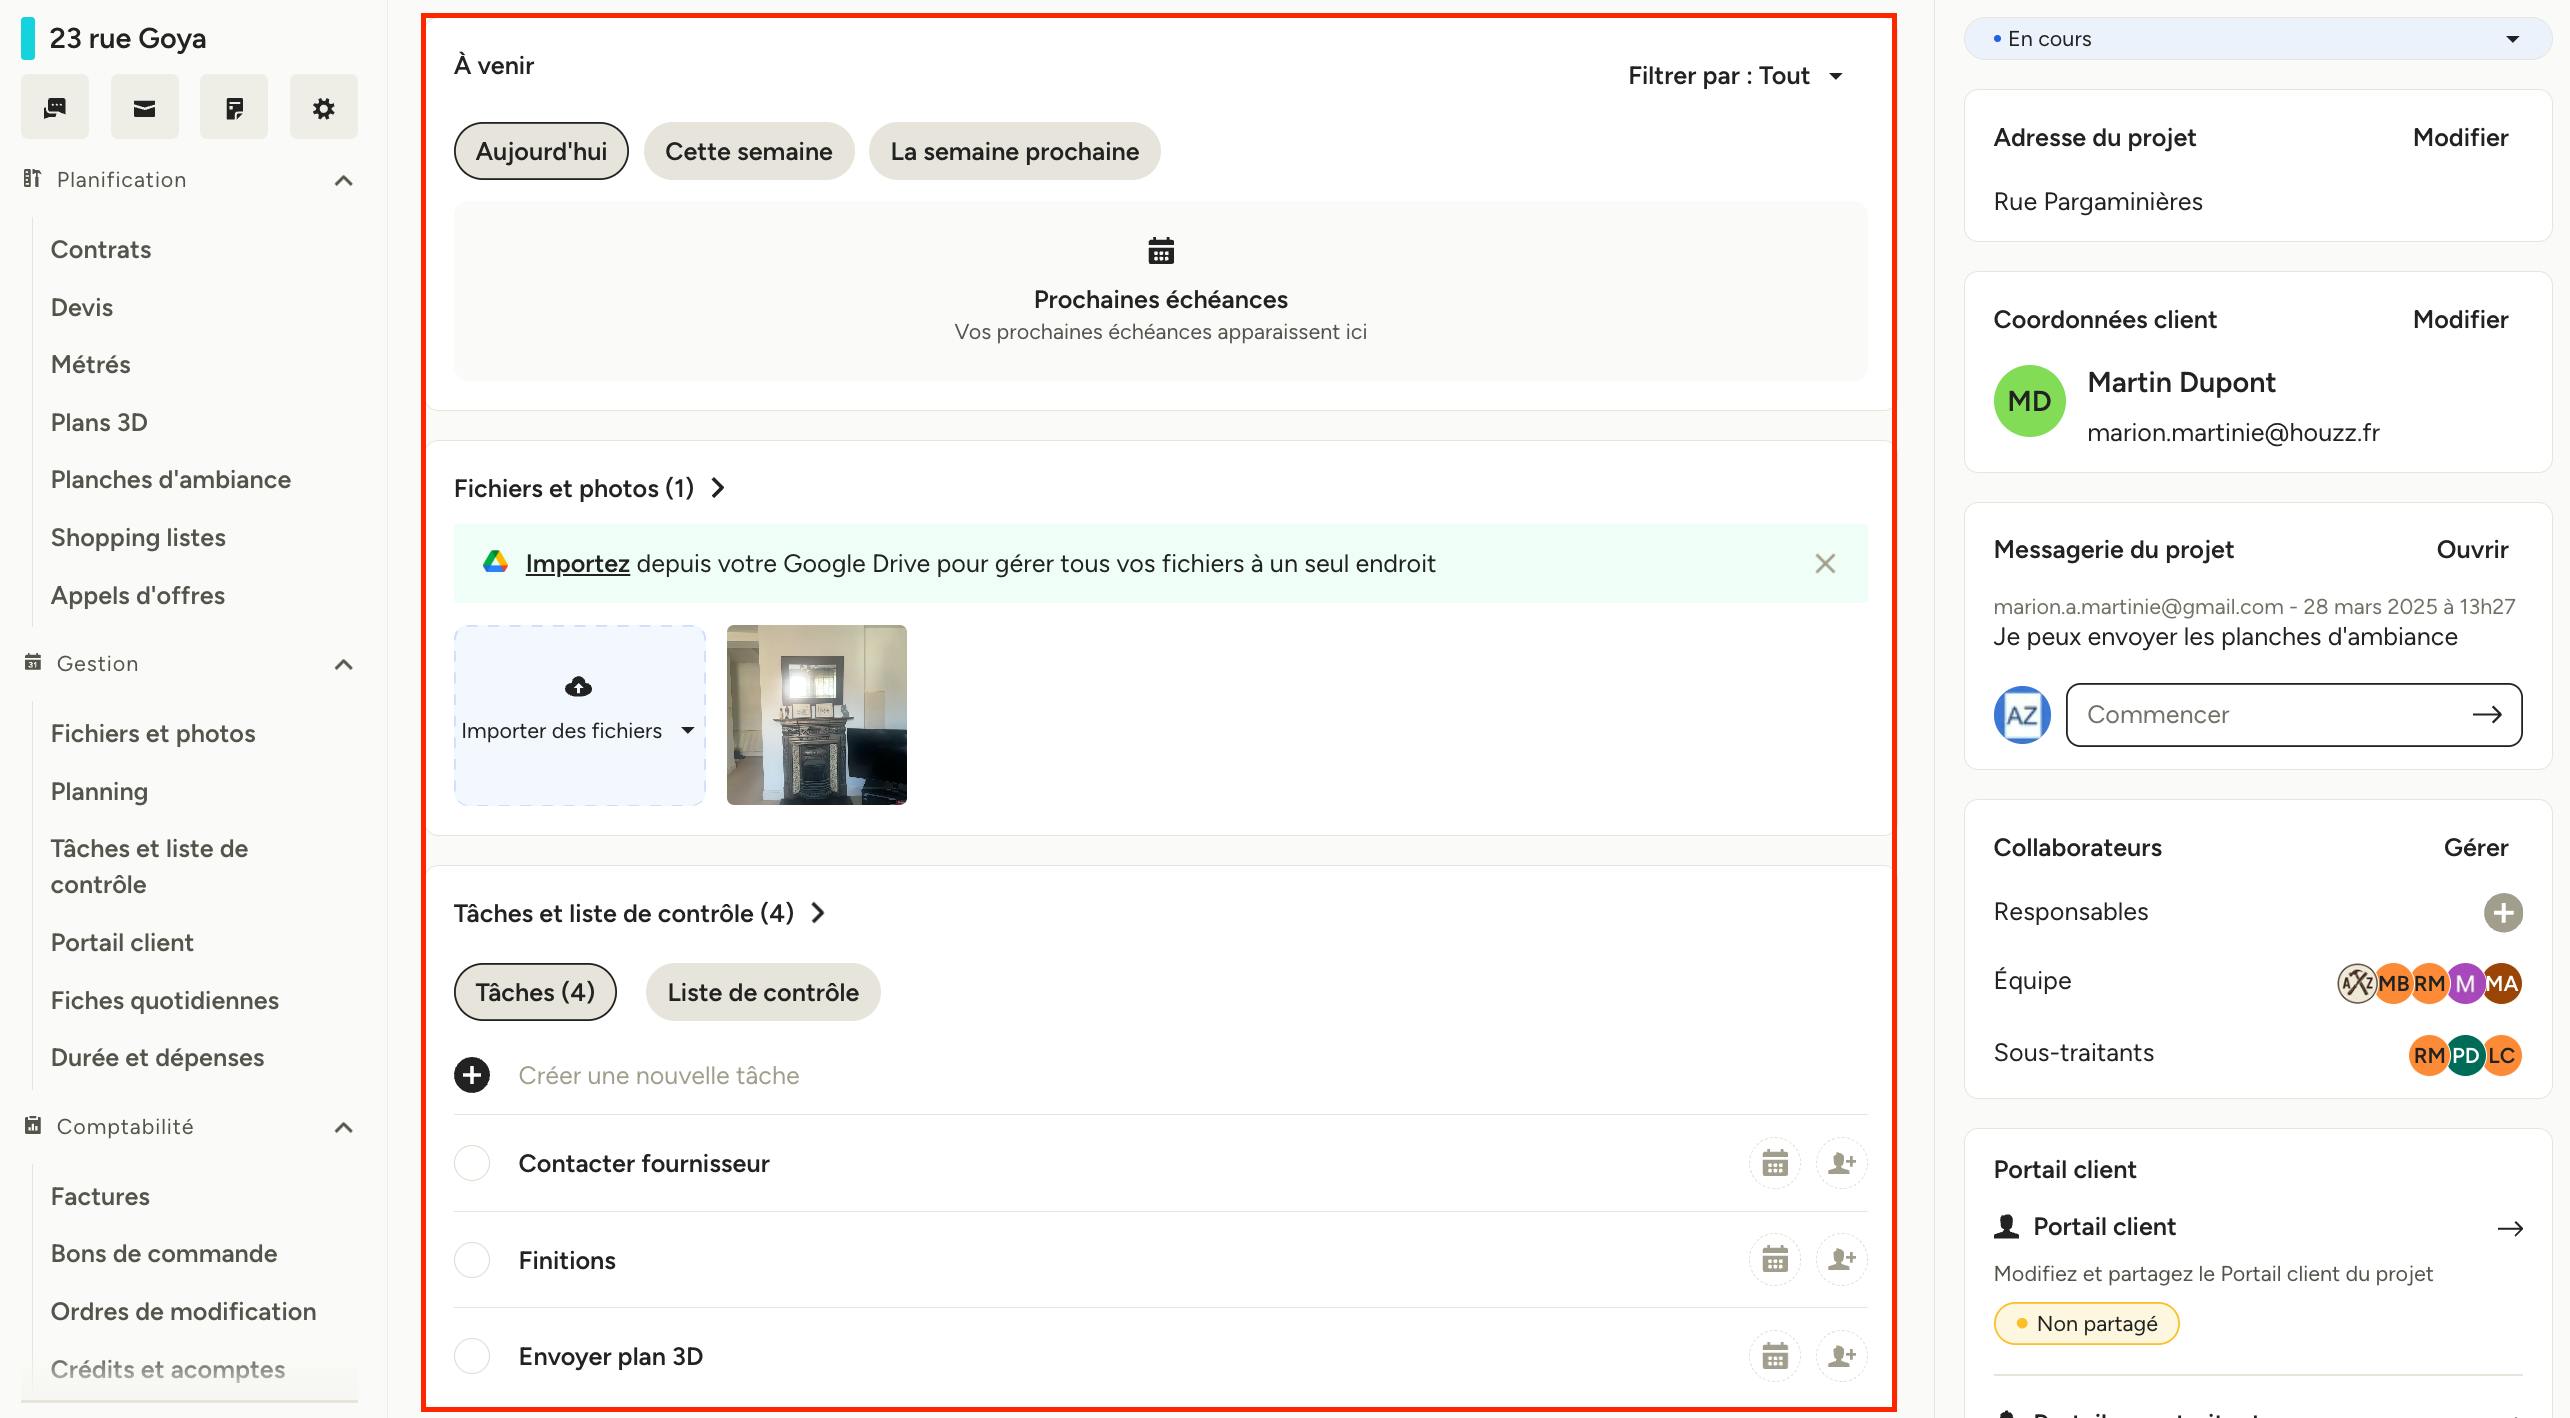Mark Contacter fournisseur task as complete
Image resolution: width=2570 pixels, height=1418 pixels.
[x=472, y=1163]
